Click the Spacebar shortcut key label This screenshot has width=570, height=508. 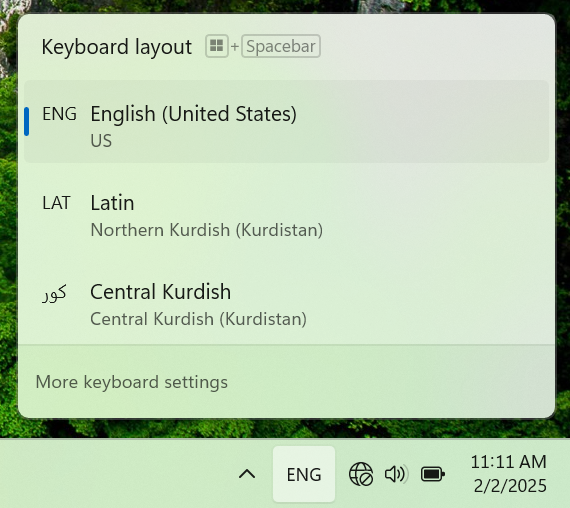pos(281,46)
